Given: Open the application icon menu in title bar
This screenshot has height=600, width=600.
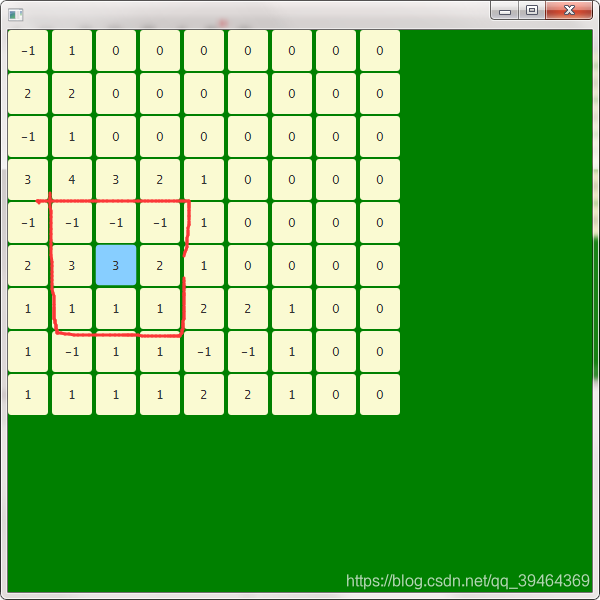Looking at the screenshot, I should point(16,15).
